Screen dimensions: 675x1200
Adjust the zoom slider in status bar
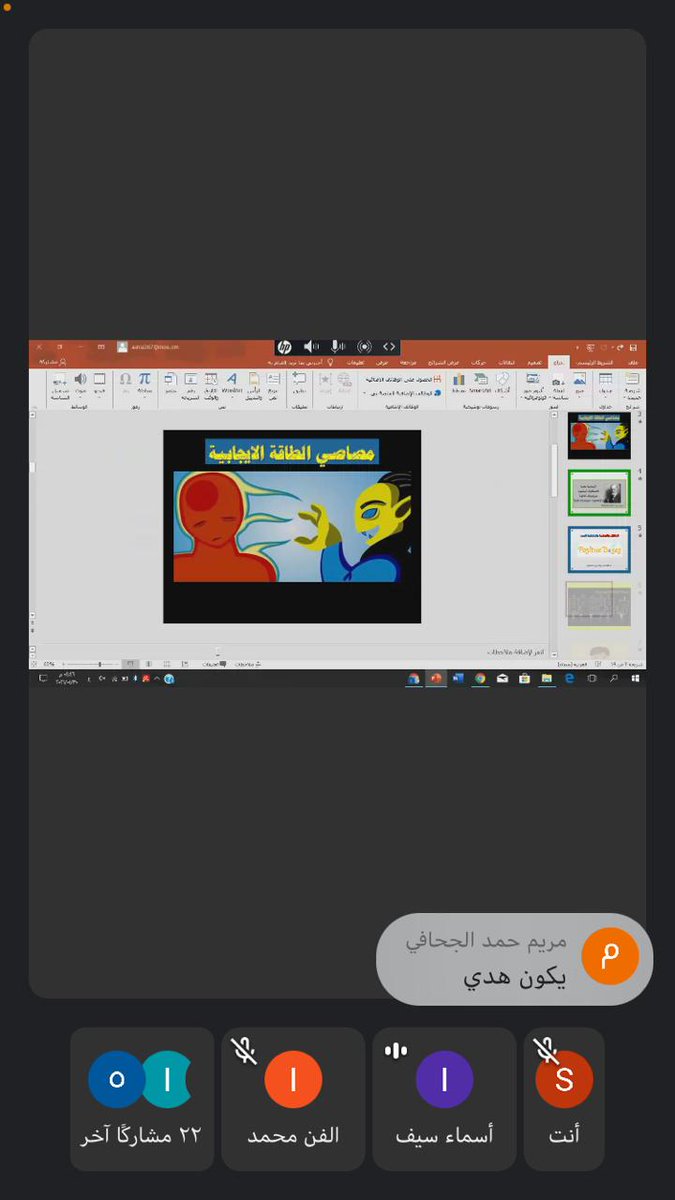[x=98, y=664]
